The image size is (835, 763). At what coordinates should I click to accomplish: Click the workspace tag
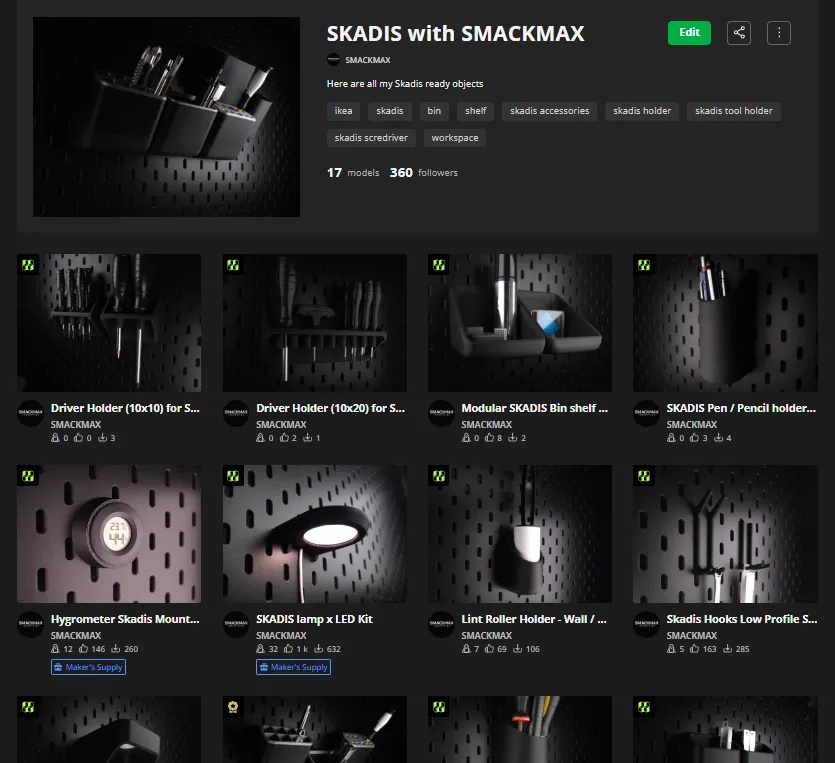pyautogui.click(x=454, y=138)
